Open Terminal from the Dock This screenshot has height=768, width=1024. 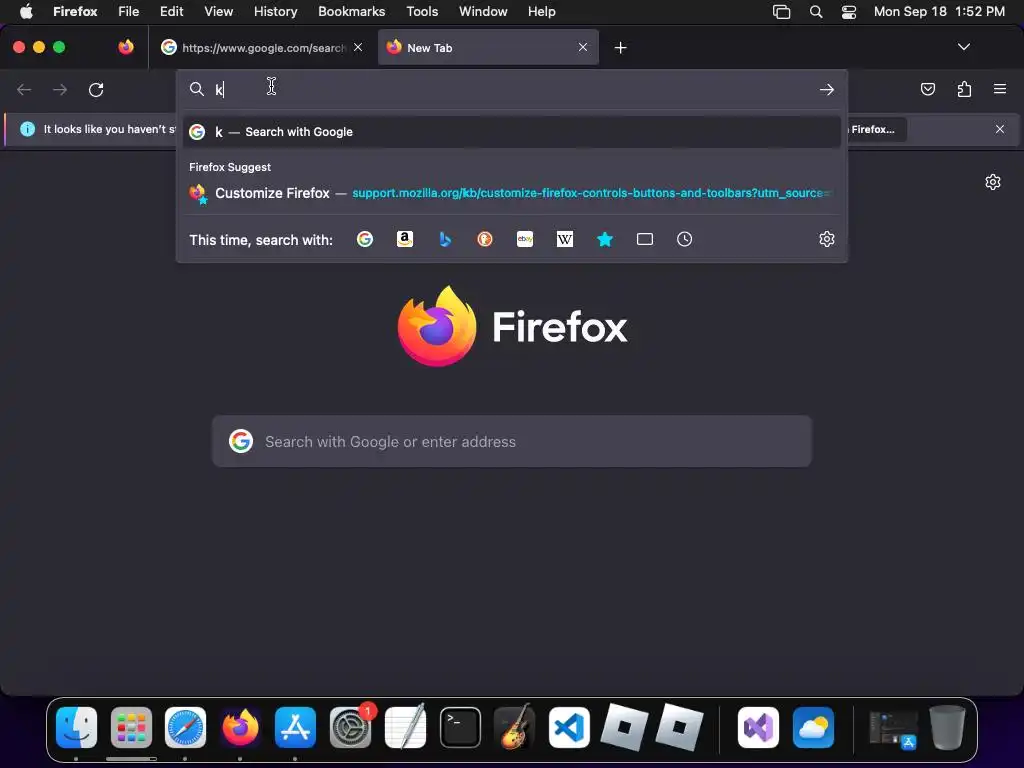(460, 728)
